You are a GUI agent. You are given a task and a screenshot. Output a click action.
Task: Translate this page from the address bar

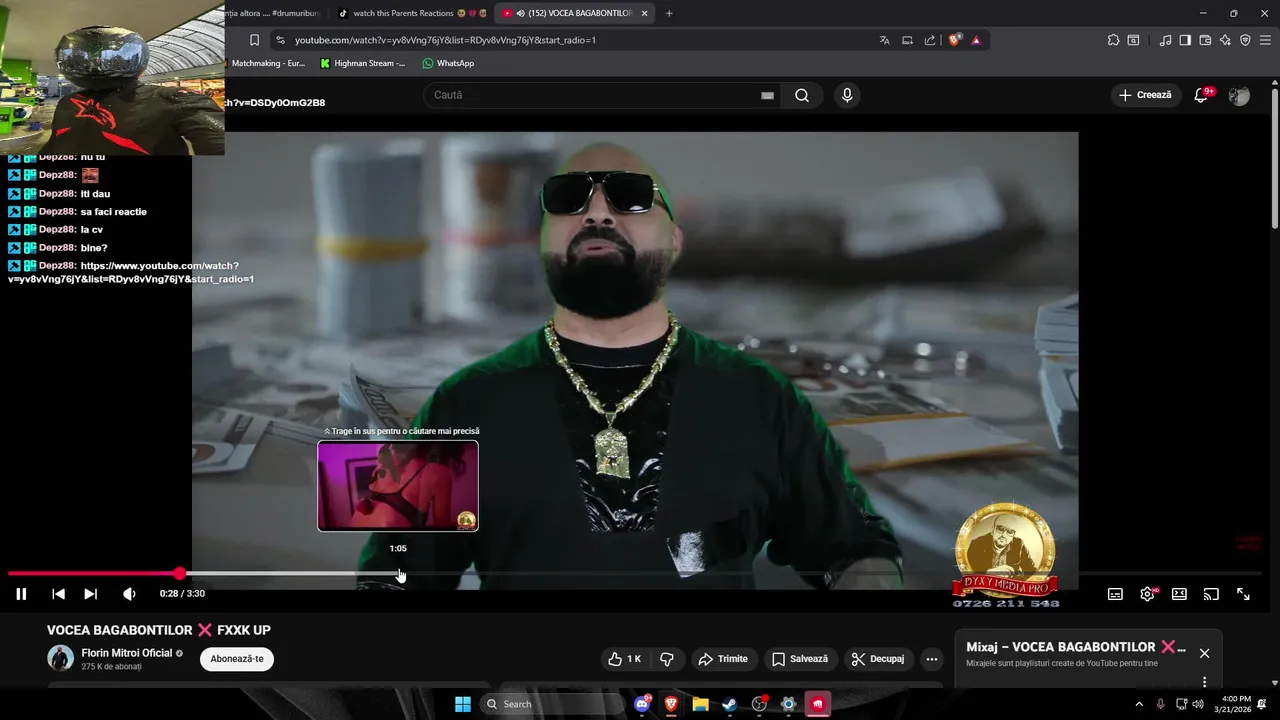pyautogui.click(x=884, y=40)
